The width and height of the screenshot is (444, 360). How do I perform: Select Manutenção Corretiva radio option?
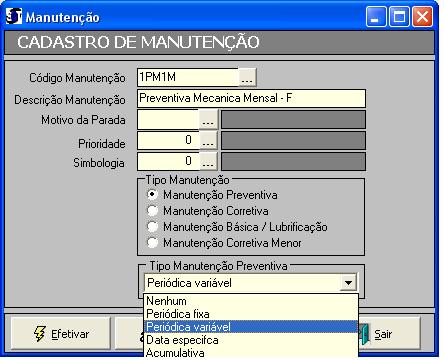pos(152,211)
